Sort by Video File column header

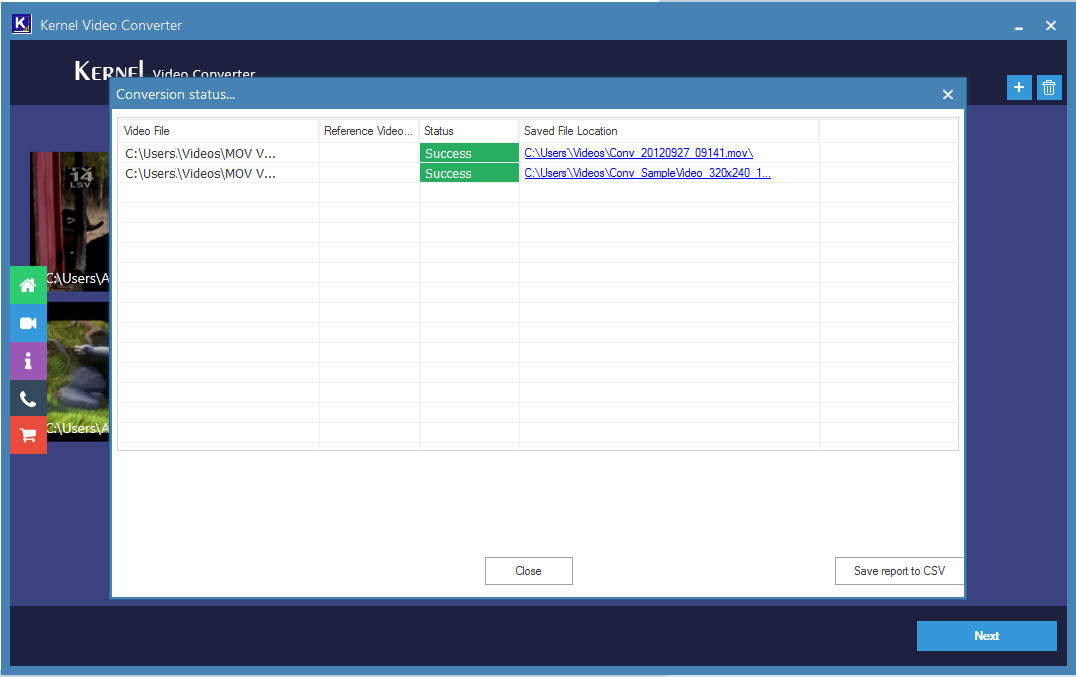click(218, 131)
